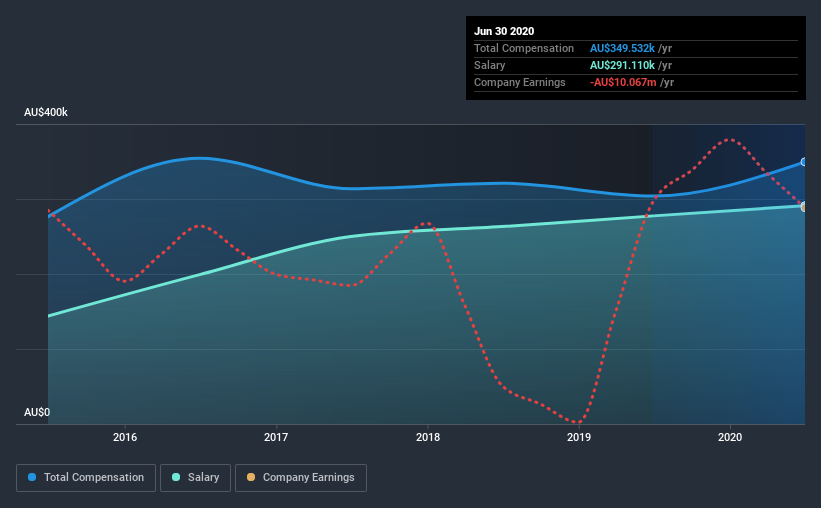Click the Total Compensation endpoint marker
The height and width of the screenshot is (508, 821).
click(x=803, y=162)
